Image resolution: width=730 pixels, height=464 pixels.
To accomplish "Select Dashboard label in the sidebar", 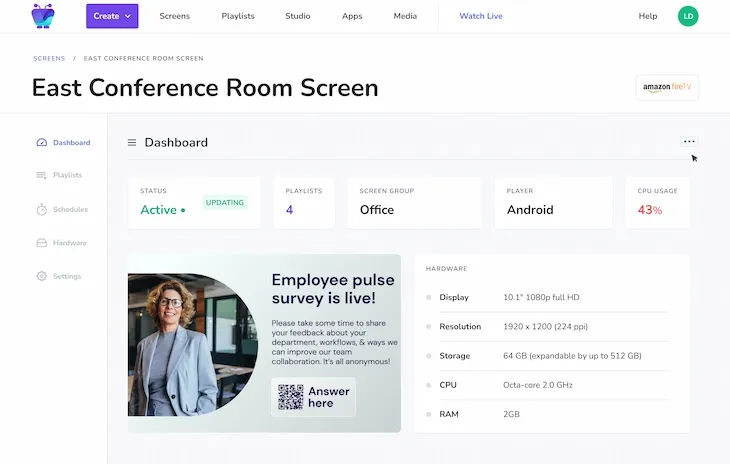I will (x=72, y=142).
